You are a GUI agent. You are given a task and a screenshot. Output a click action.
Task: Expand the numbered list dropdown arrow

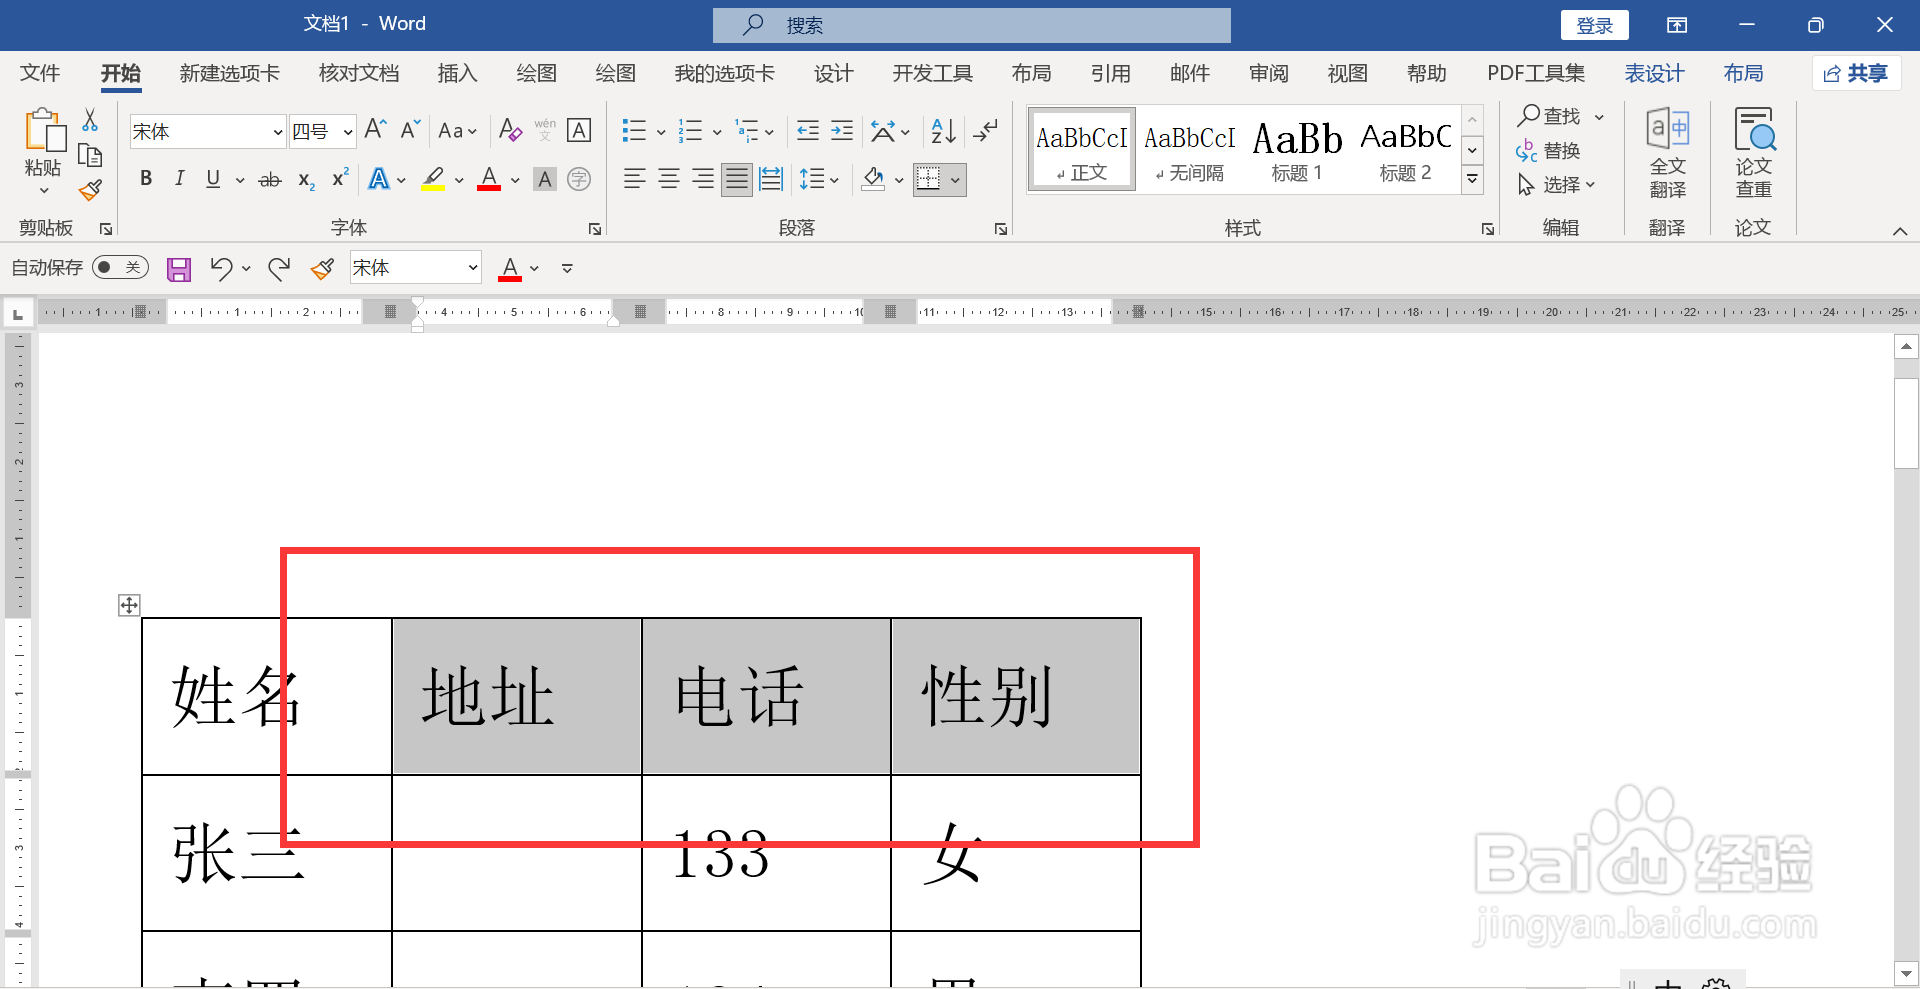click(717, 132)
